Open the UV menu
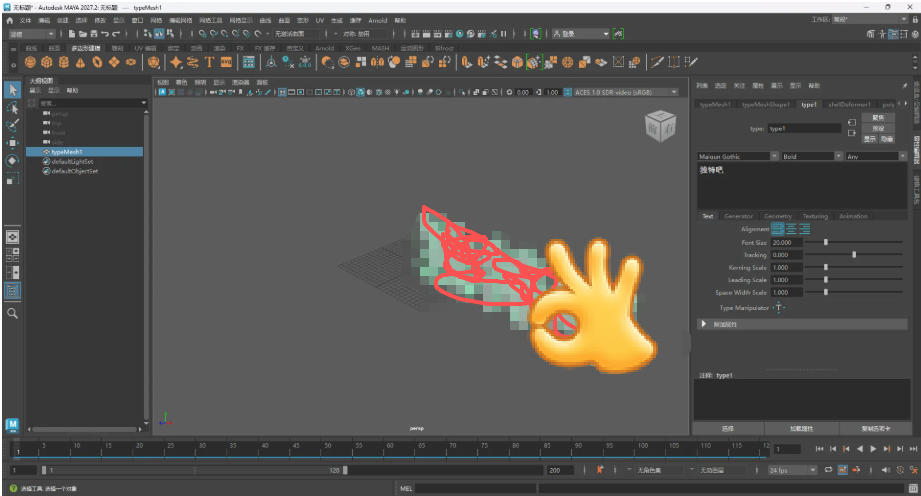The height and width of the screenshot is (496, 921). click(320, 20)
